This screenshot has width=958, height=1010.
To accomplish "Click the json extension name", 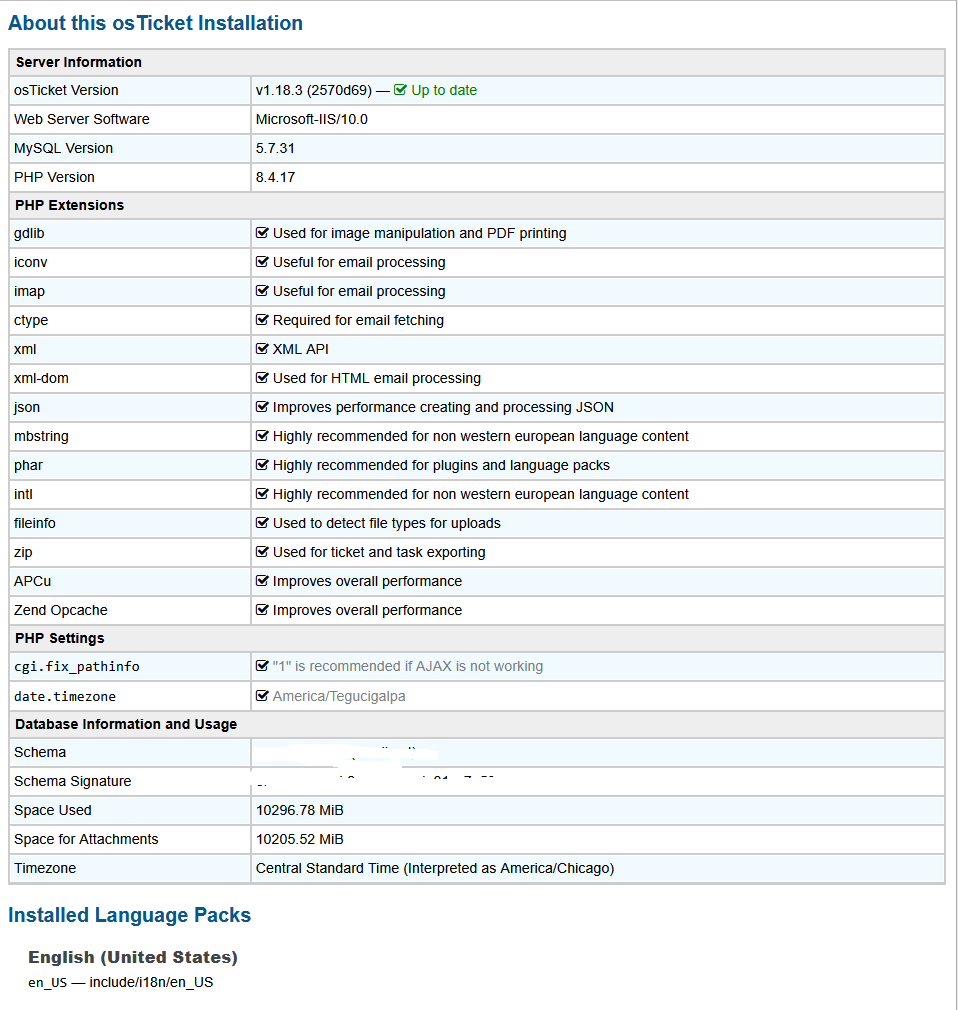I will [x=27, y=407].
